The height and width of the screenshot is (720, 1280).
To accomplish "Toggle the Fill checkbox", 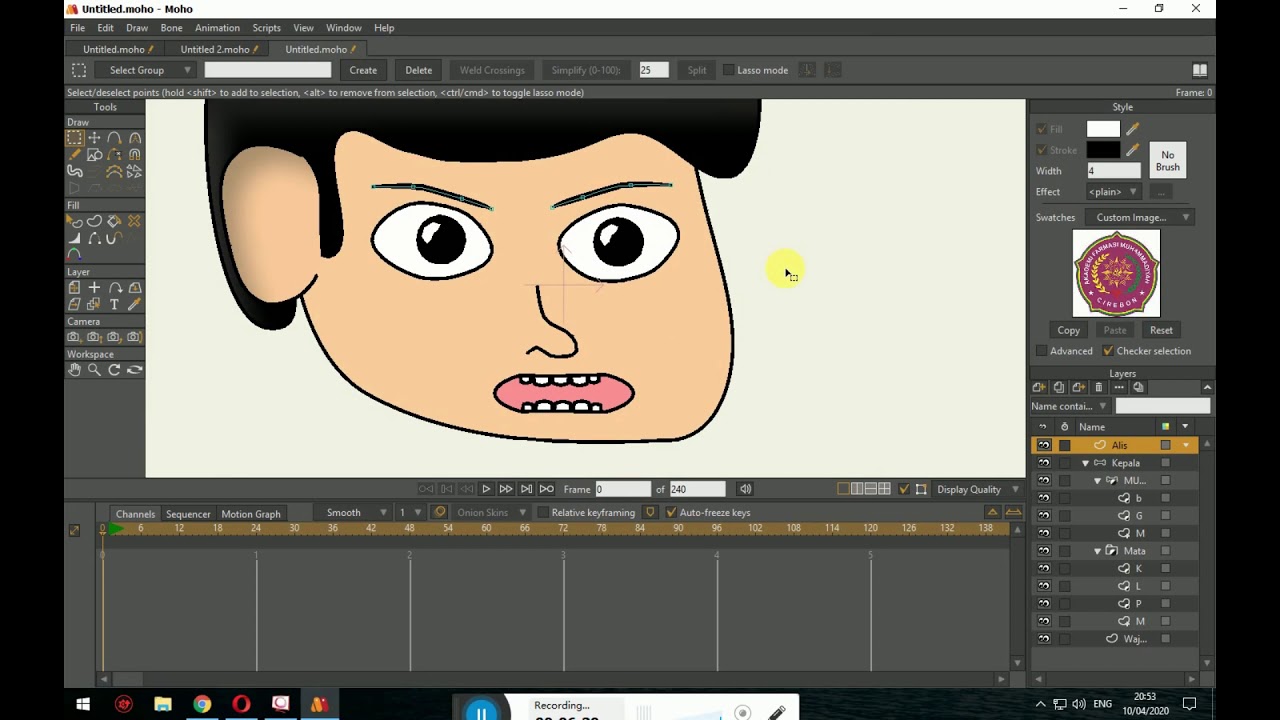I will point(1041,129).
